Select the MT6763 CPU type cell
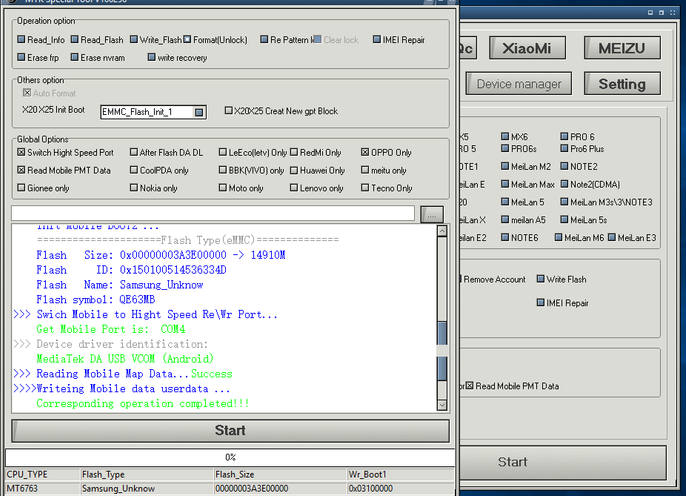This screenshot has height=496, width=686. coord(42,489)
